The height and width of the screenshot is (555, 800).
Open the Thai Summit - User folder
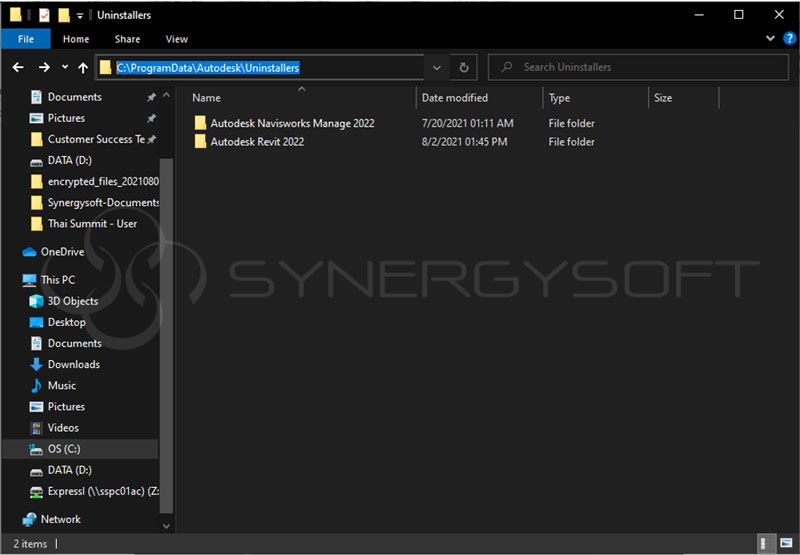92,224
